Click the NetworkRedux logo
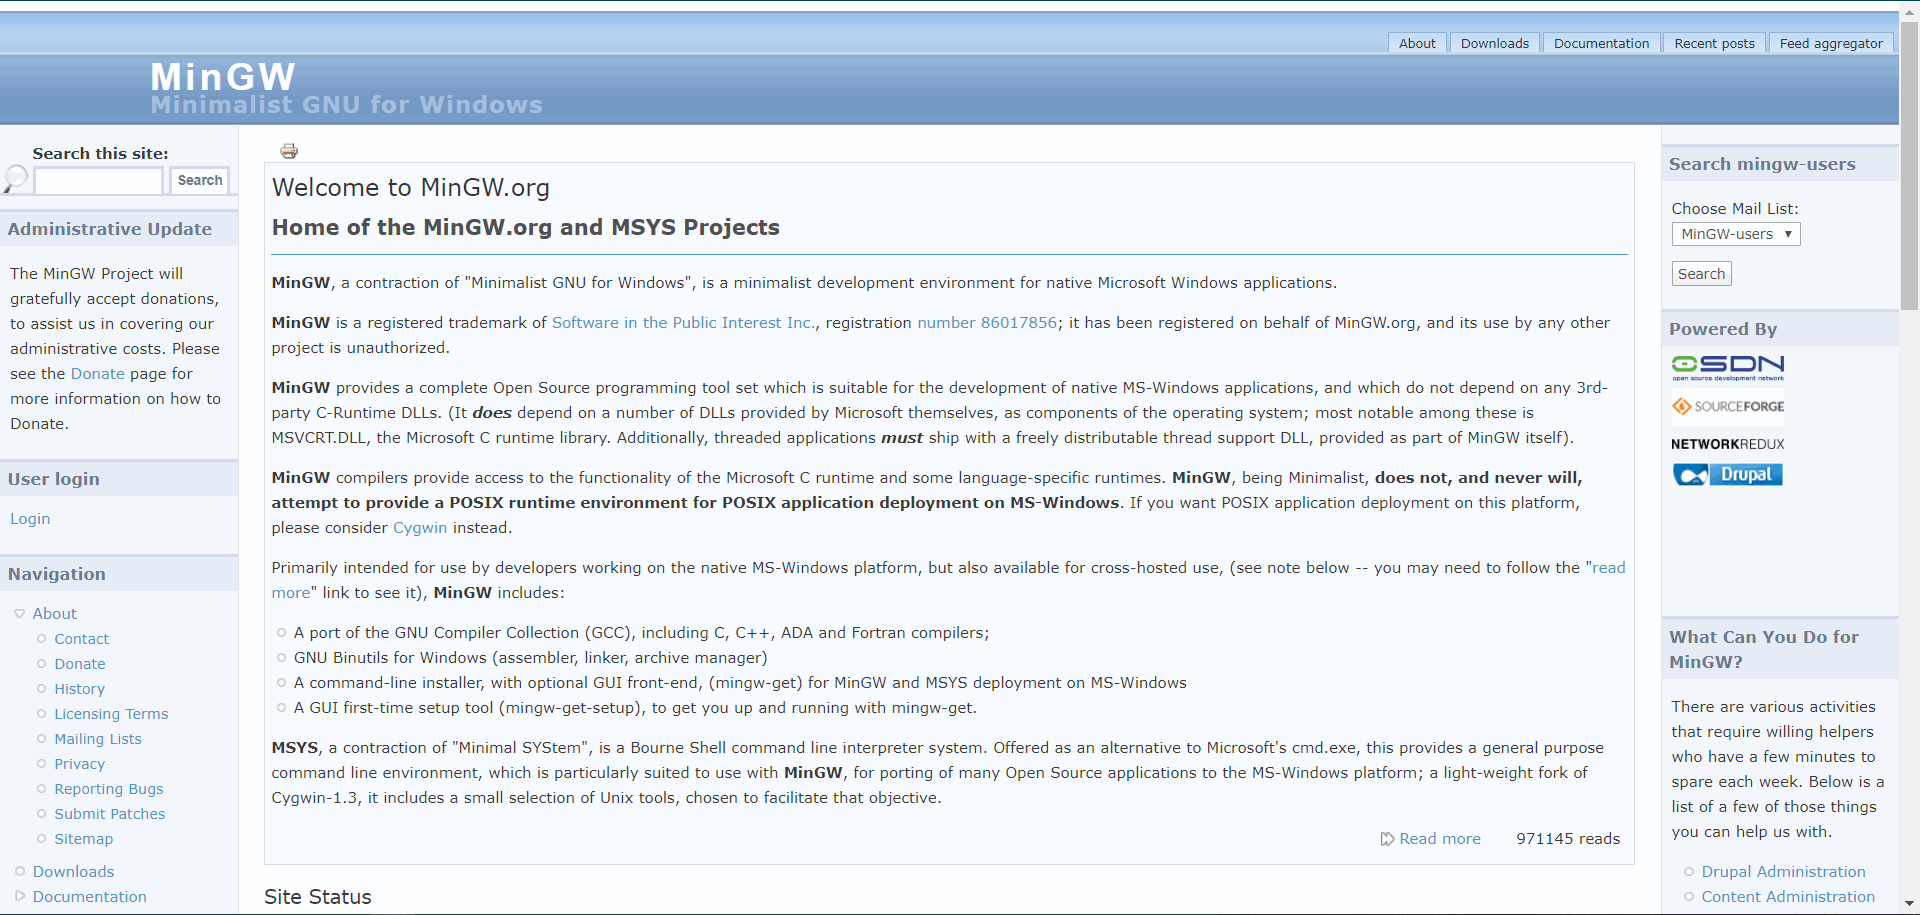 [1727, 443]
